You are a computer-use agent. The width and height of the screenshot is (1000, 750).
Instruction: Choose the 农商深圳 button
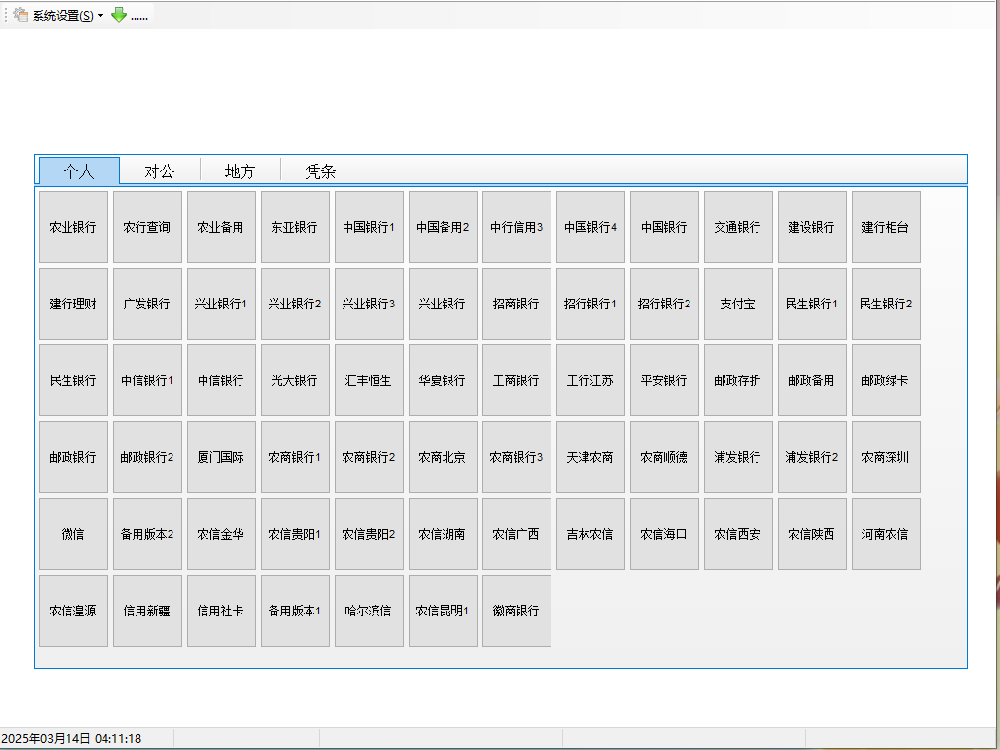886,457
